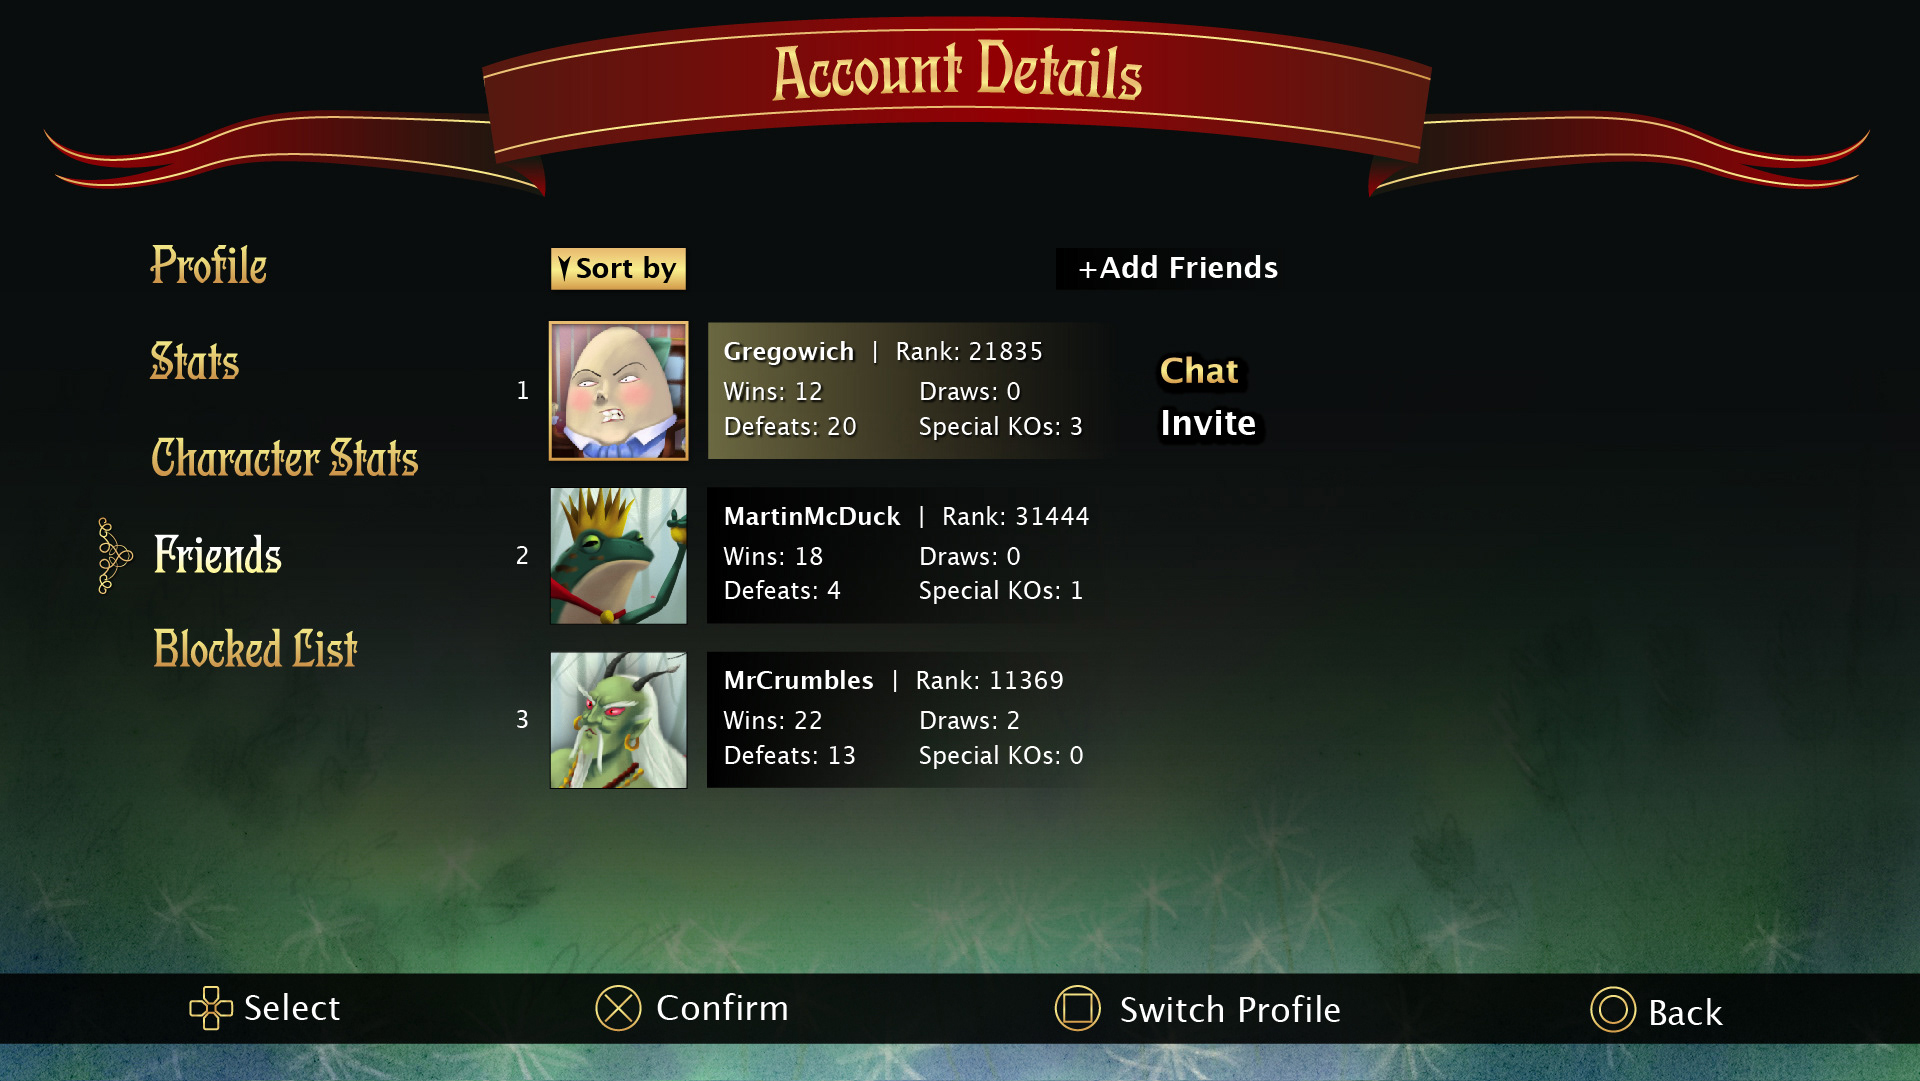Click the ornamental Friends selection marker
The image size is (1920, 1081).
(x=114, y=556)
